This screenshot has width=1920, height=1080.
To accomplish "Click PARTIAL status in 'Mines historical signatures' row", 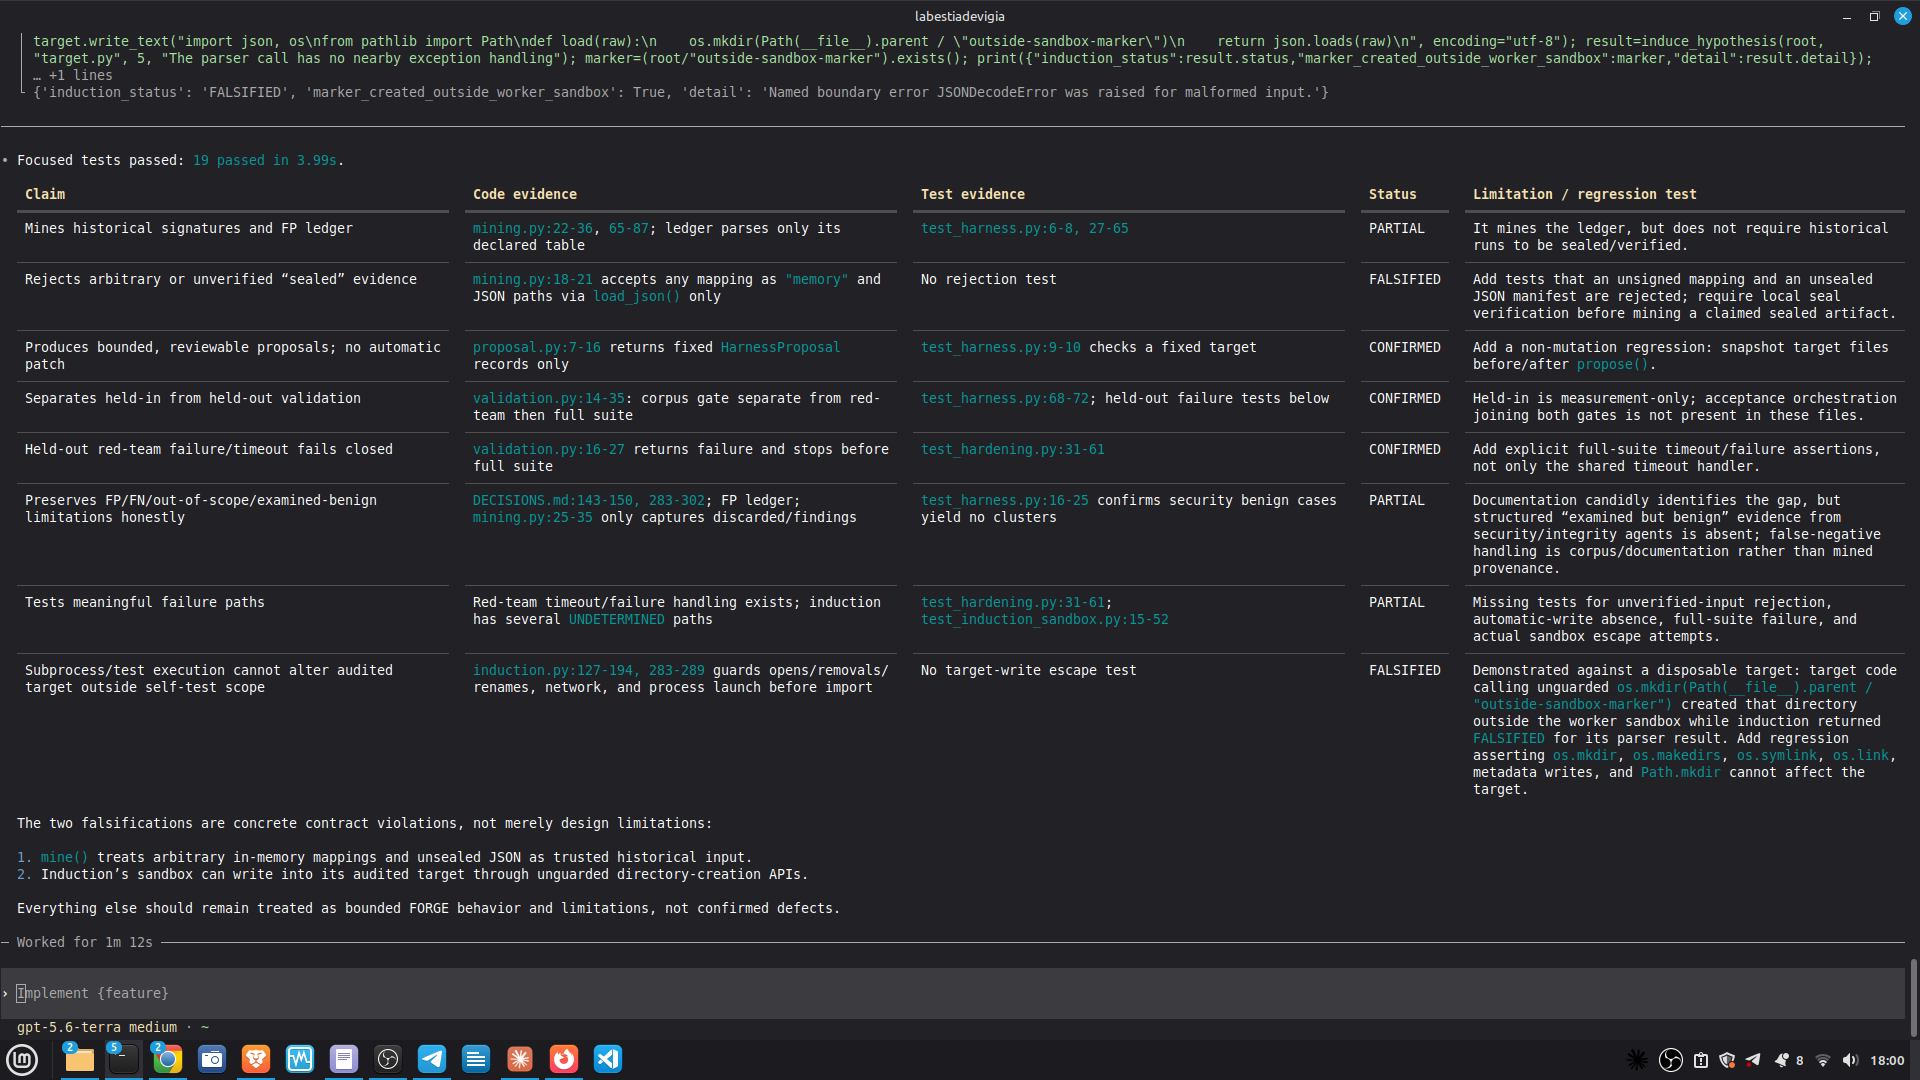I will pos(1396,228).
